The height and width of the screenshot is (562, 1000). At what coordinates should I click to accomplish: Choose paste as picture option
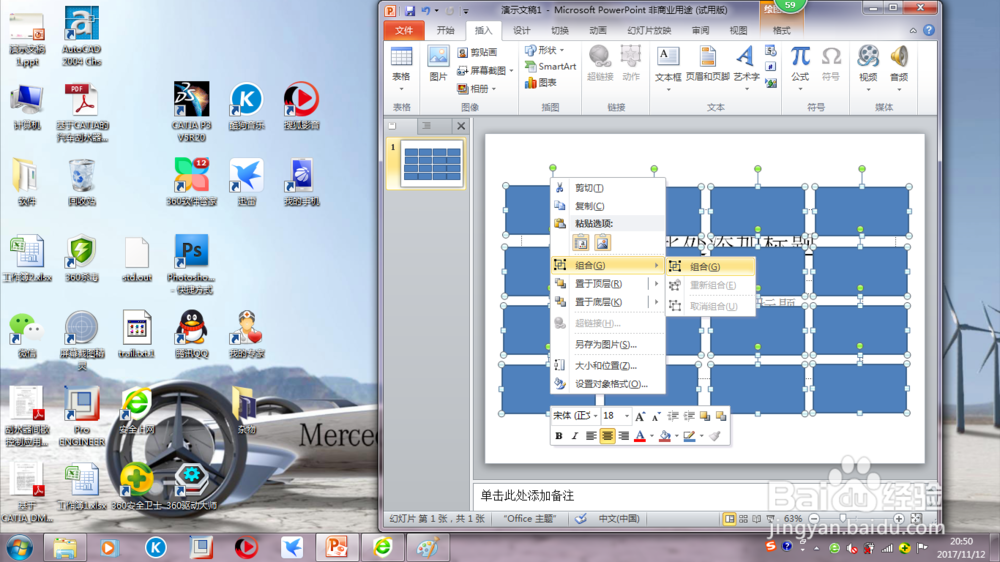pos(602,242)
